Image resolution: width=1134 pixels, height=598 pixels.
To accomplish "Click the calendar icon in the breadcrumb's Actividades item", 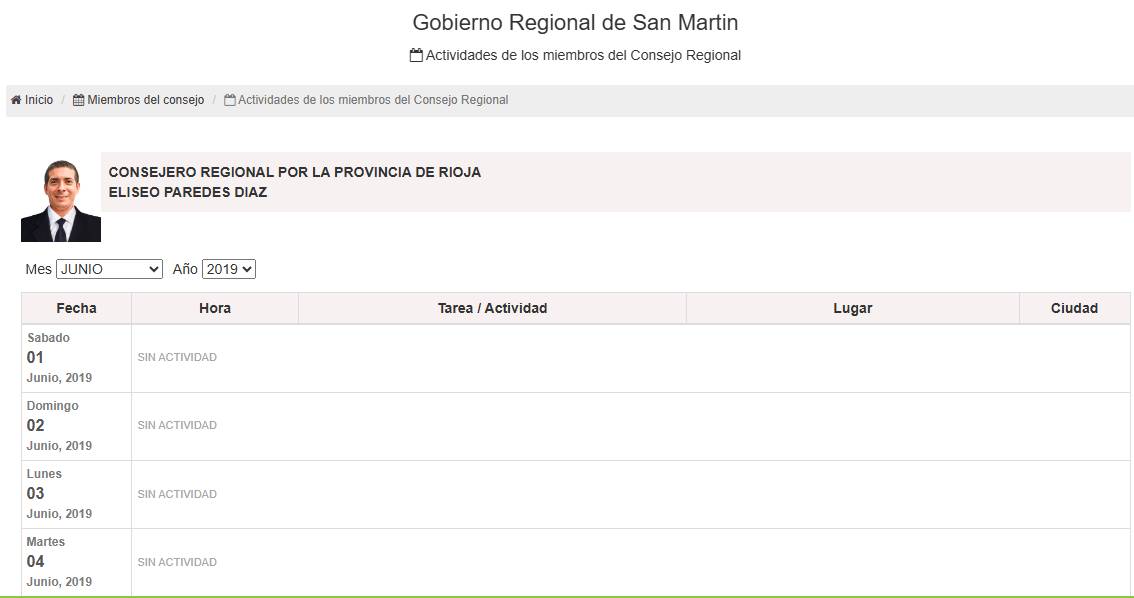I will point(230,100).
